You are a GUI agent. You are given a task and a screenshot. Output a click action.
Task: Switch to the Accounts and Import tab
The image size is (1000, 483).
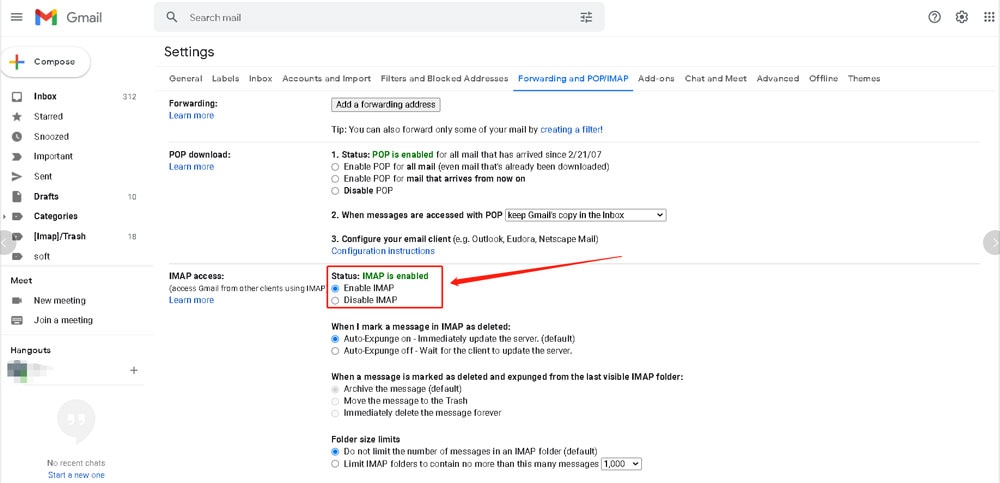(x=327, y=78)
